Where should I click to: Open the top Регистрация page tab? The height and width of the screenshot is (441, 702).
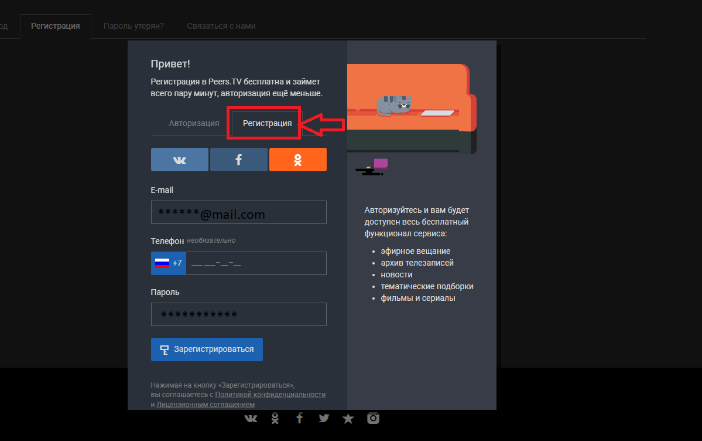(56, 26)
